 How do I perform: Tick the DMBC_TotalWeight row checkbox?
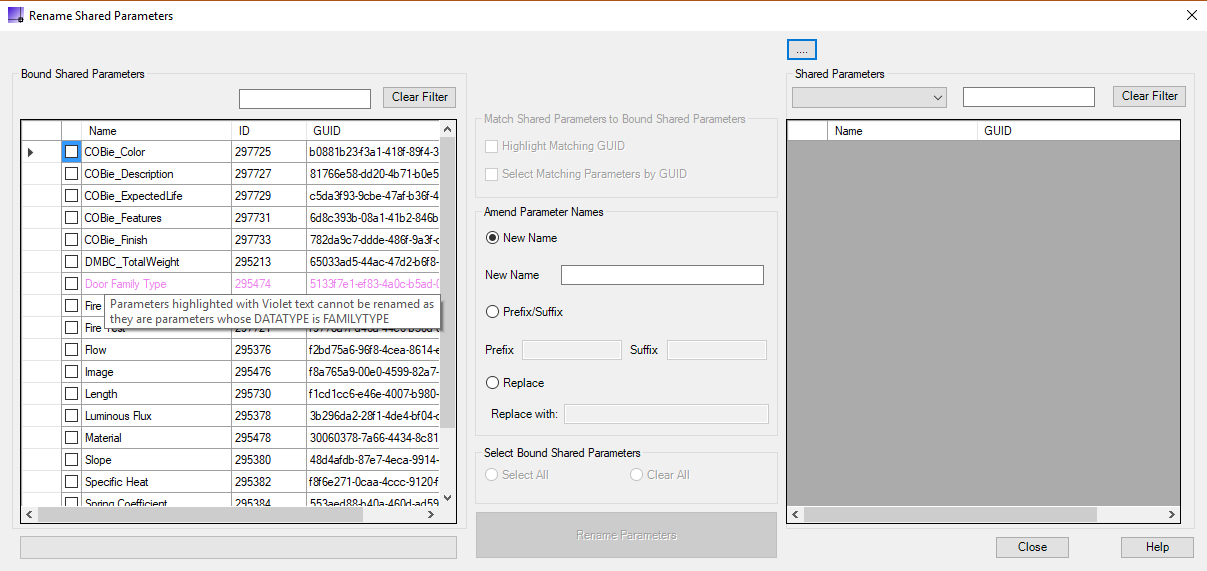click(x=71, y=262)
